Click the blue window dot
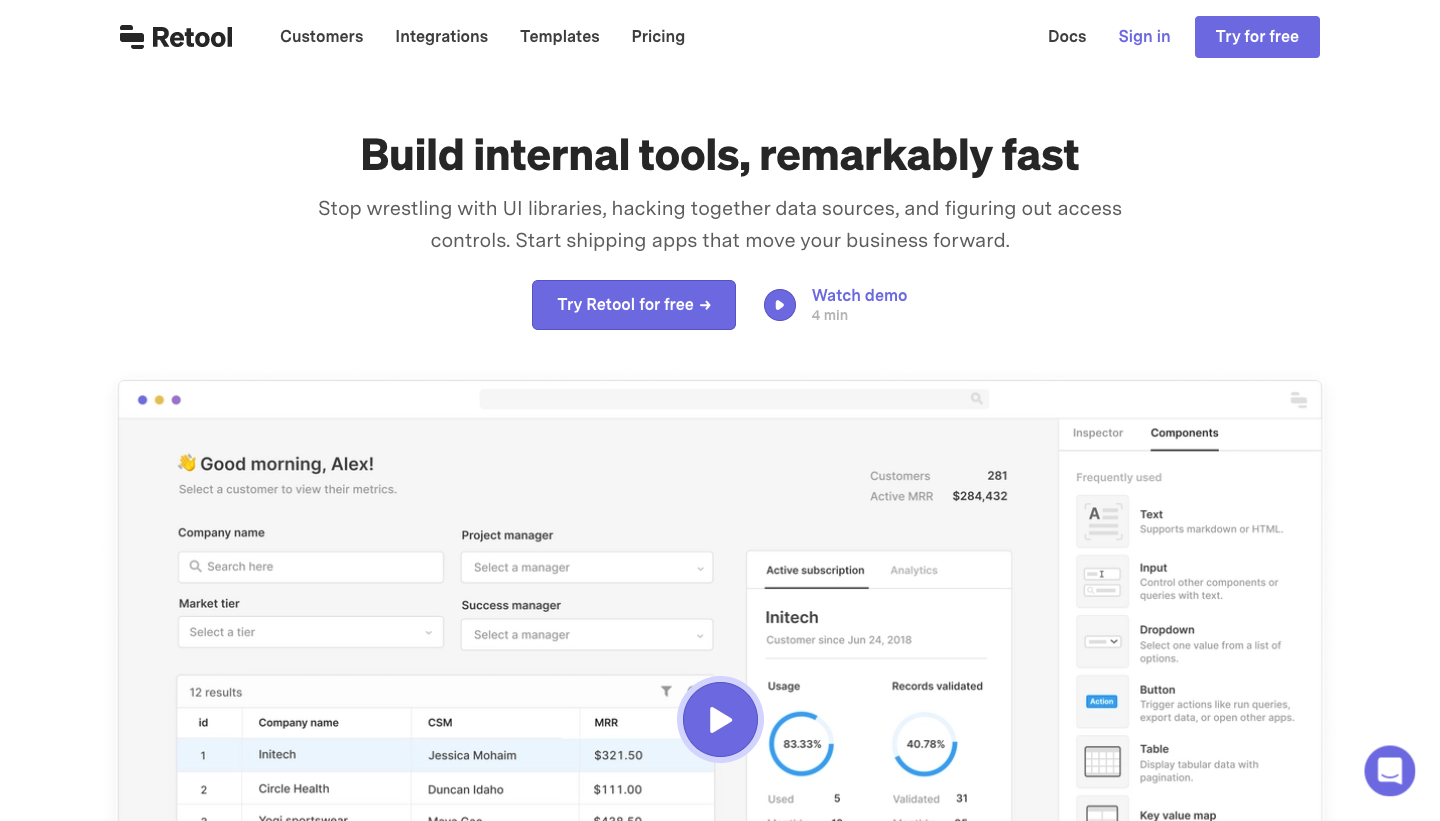 143,400
